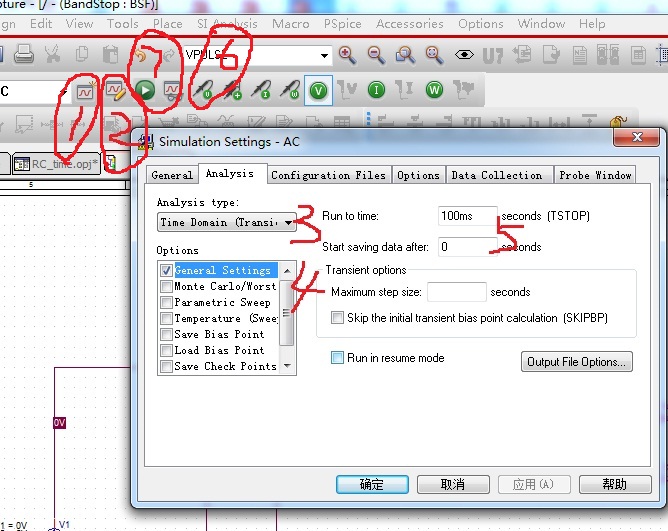Check Skip initial transient bias point
The height and width of the screenshot is (531, 668).
click(337, 317)
